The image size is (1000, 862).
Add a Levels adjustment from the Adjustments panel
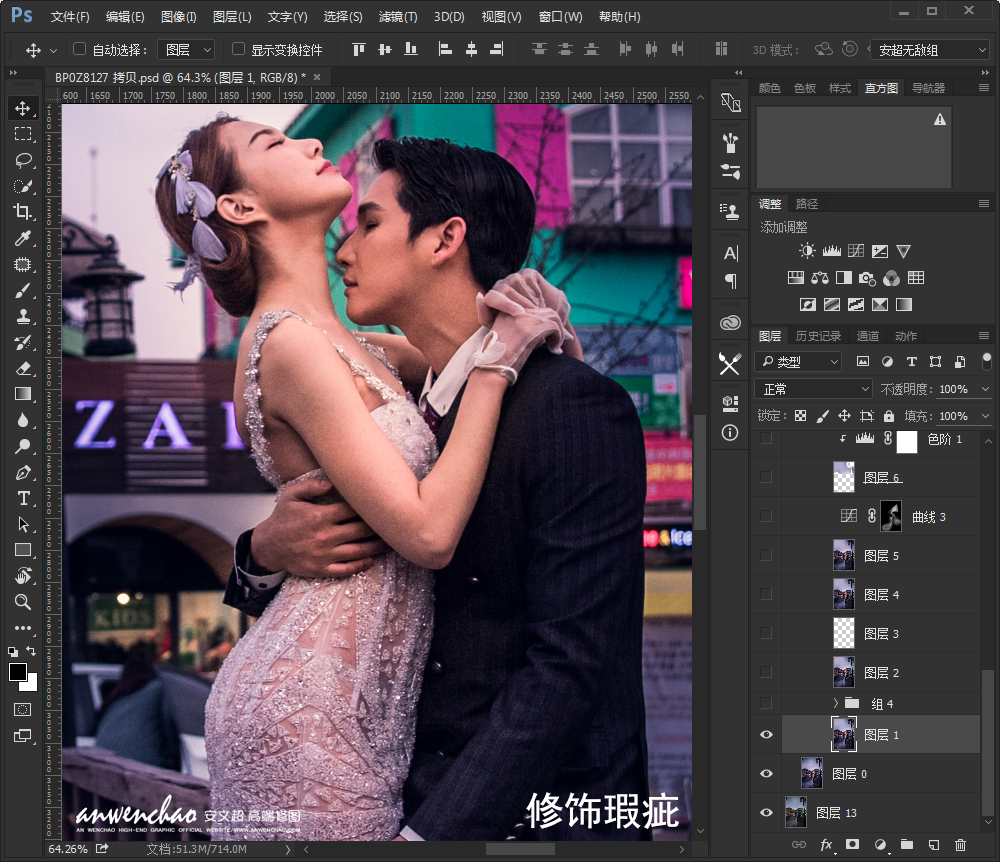[832, 251]
